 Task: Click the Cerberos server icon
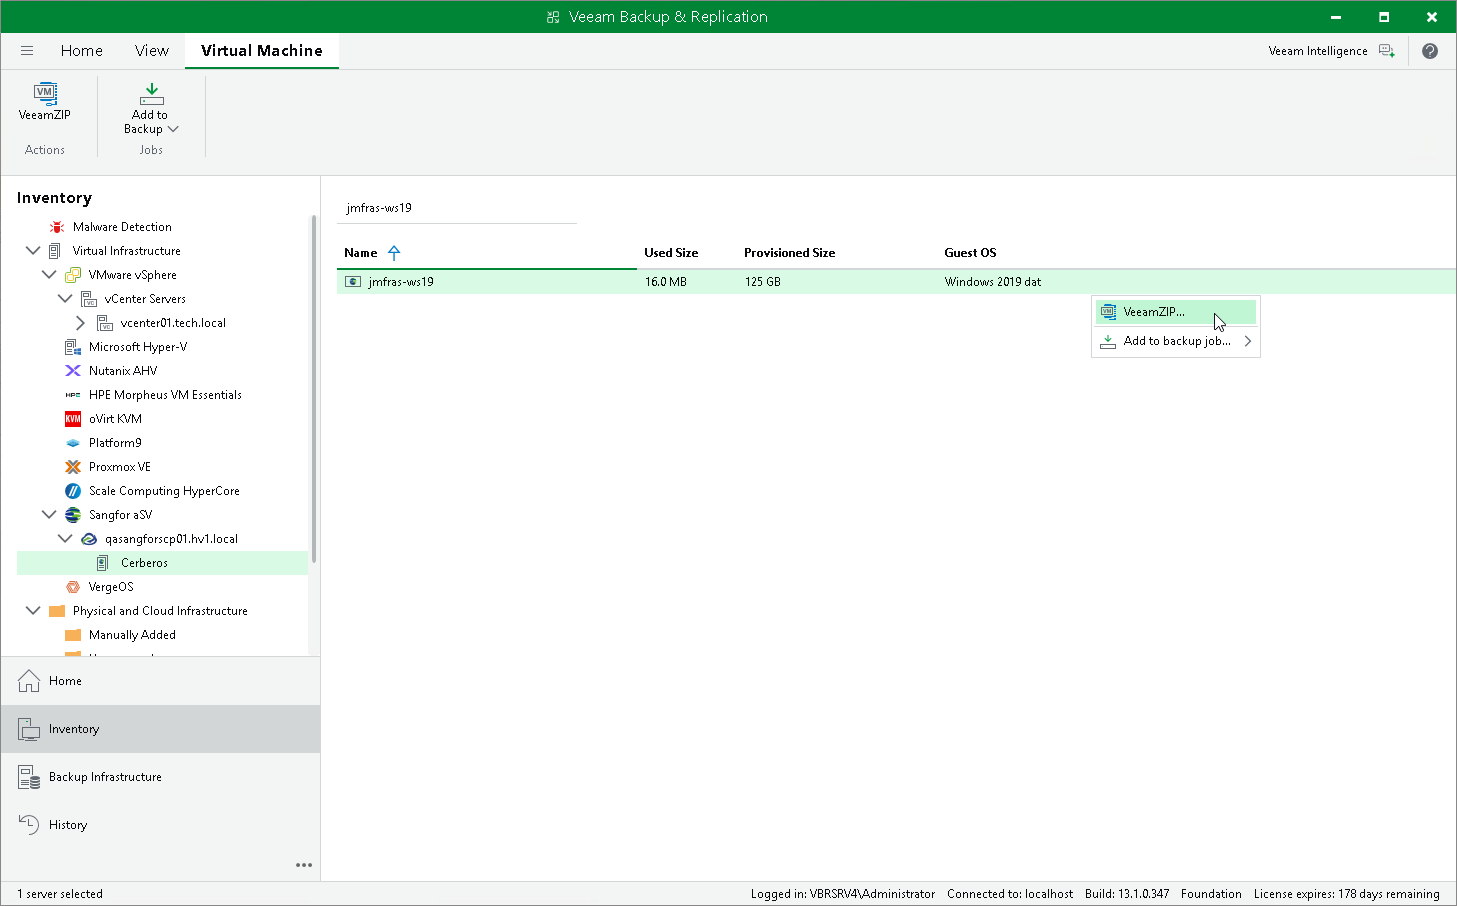103,563
